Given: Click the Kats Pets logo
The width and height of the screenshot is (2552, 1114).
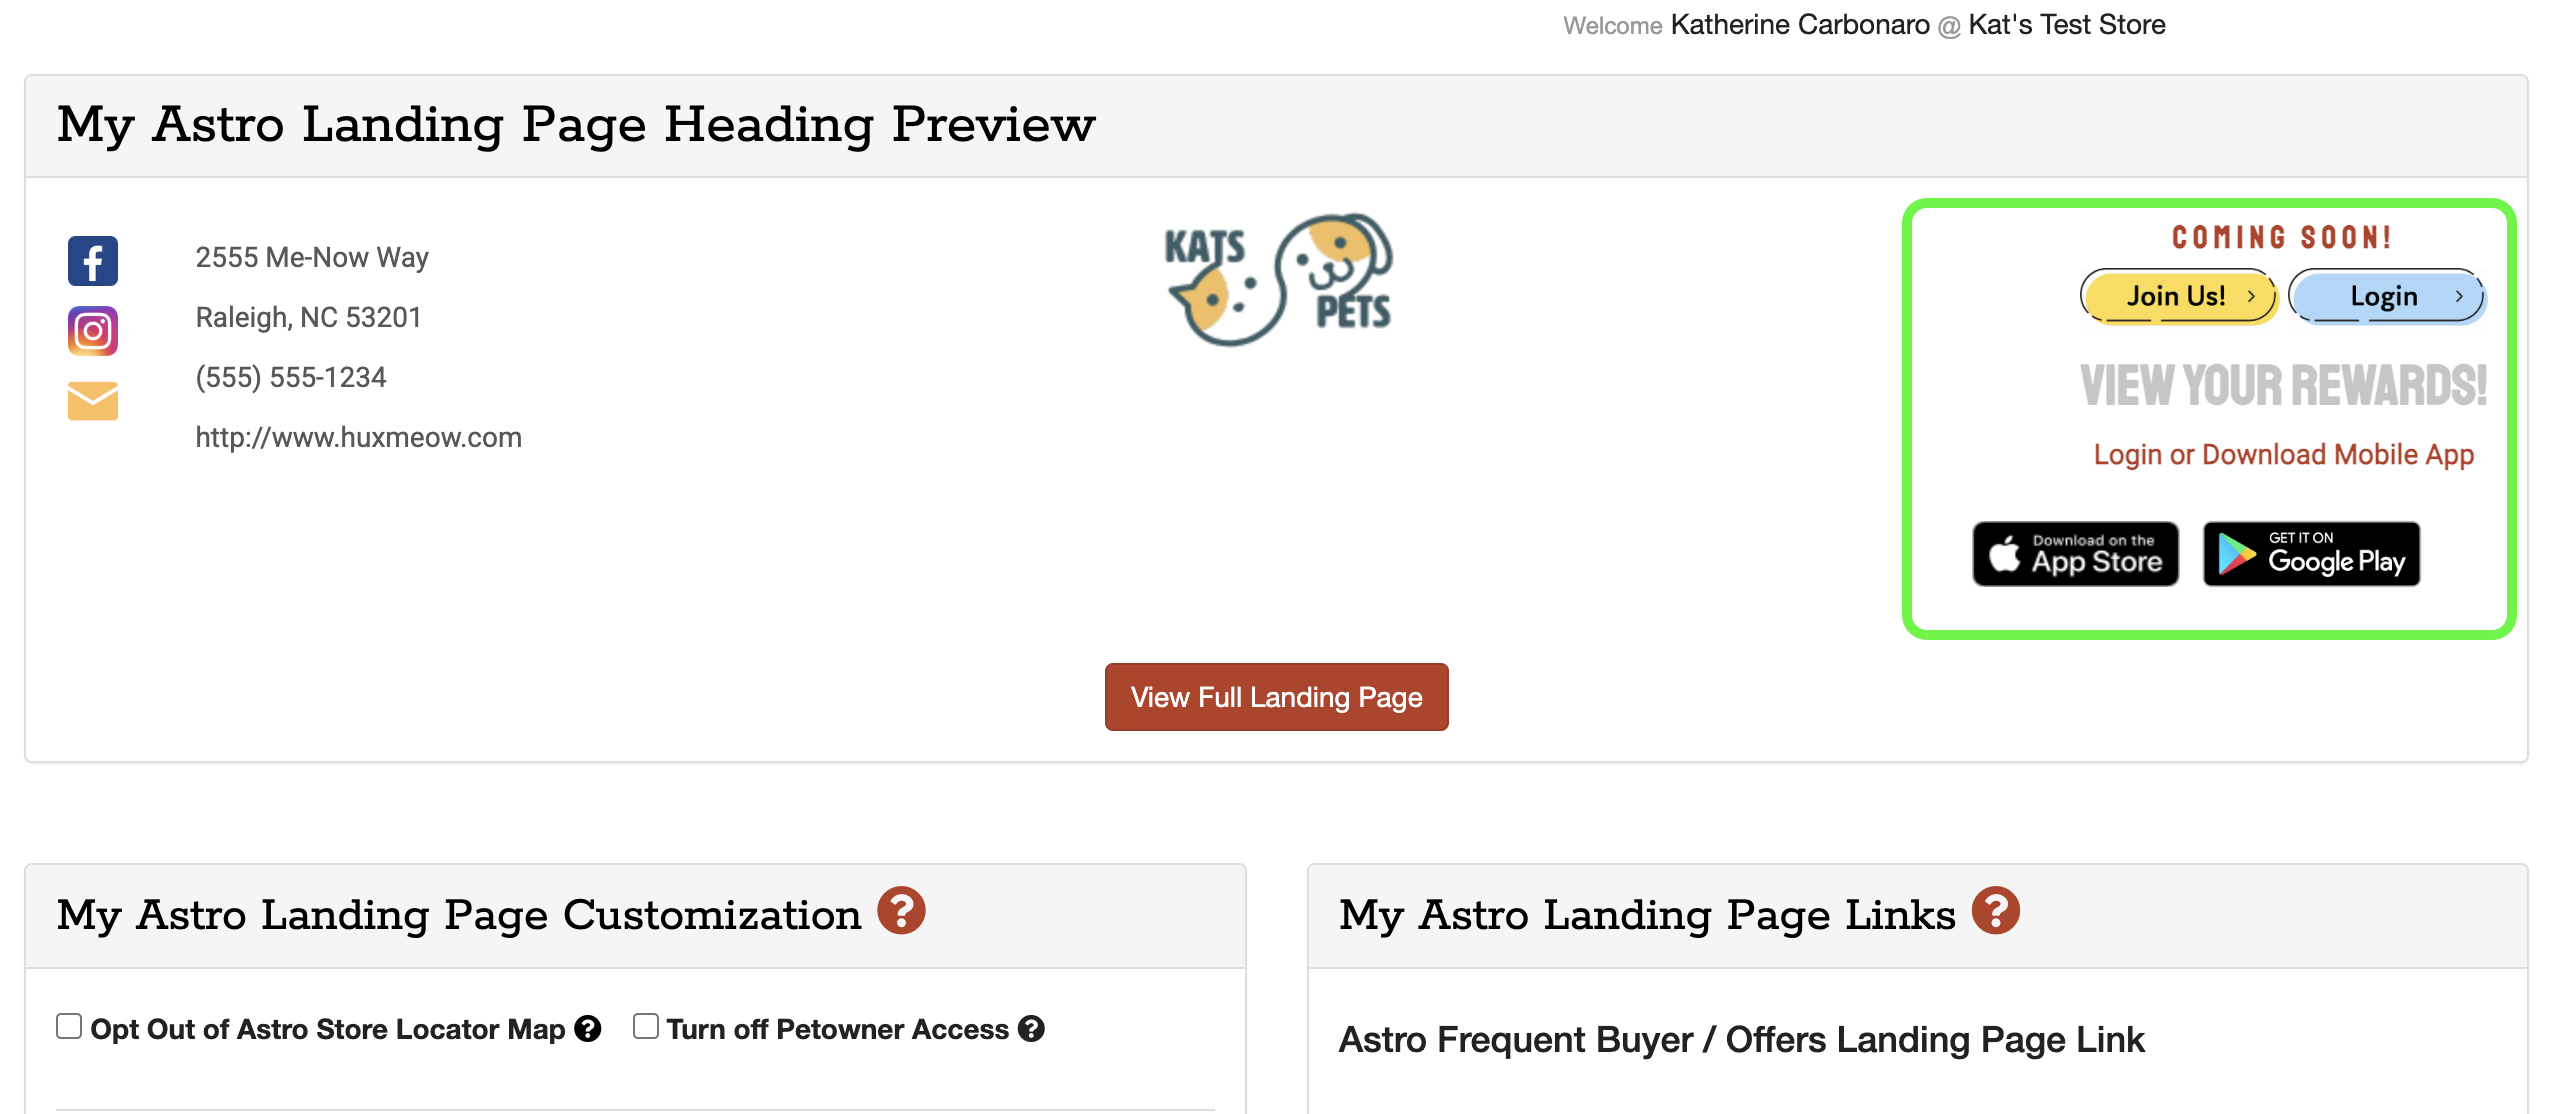Looking at the screenshot, I should click(x=1278, y=280).
